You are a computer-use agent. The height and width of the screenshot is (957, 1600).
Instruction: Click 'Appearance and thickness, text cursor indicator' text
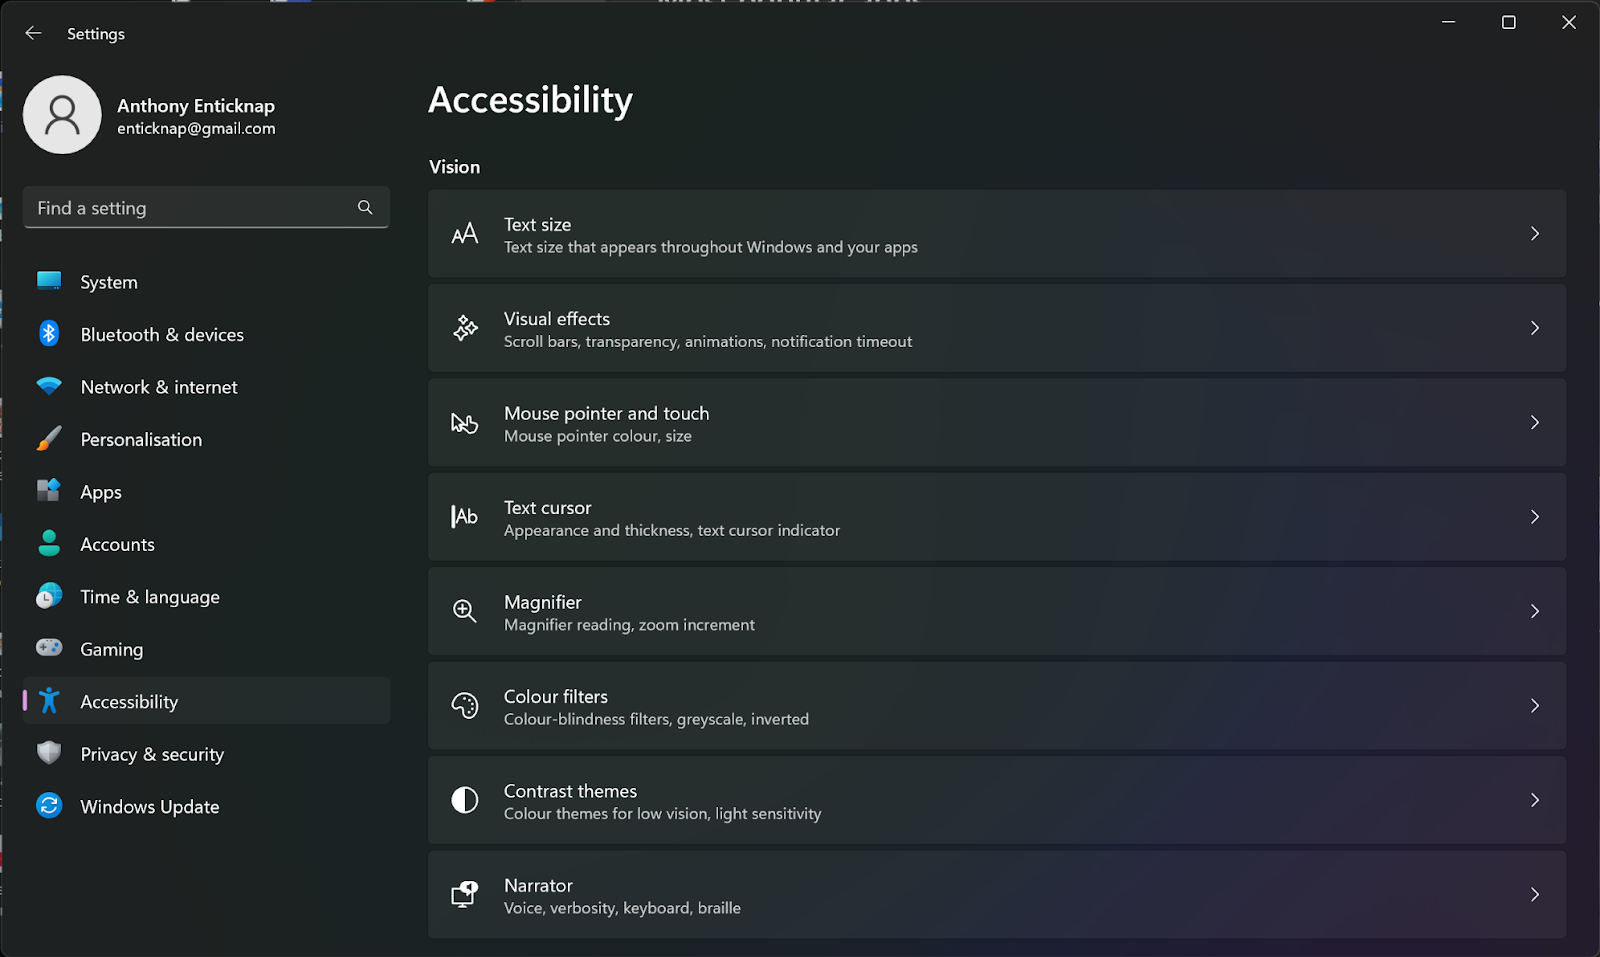pos(672,530)
